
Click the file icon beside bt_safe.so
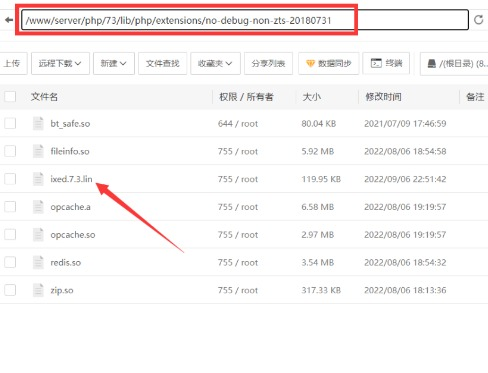point(38,123)
